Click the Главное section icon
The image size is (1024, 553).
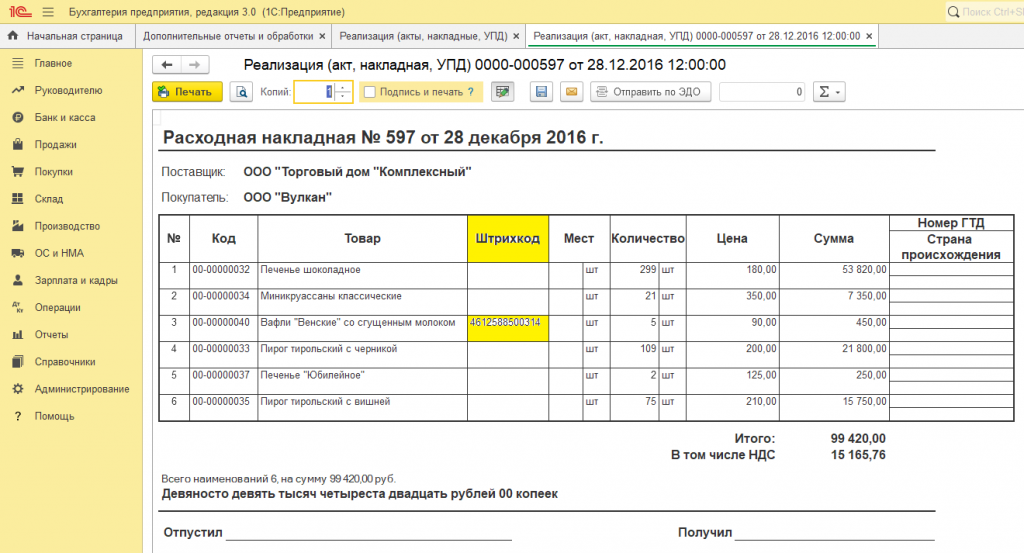click(18, 63)
